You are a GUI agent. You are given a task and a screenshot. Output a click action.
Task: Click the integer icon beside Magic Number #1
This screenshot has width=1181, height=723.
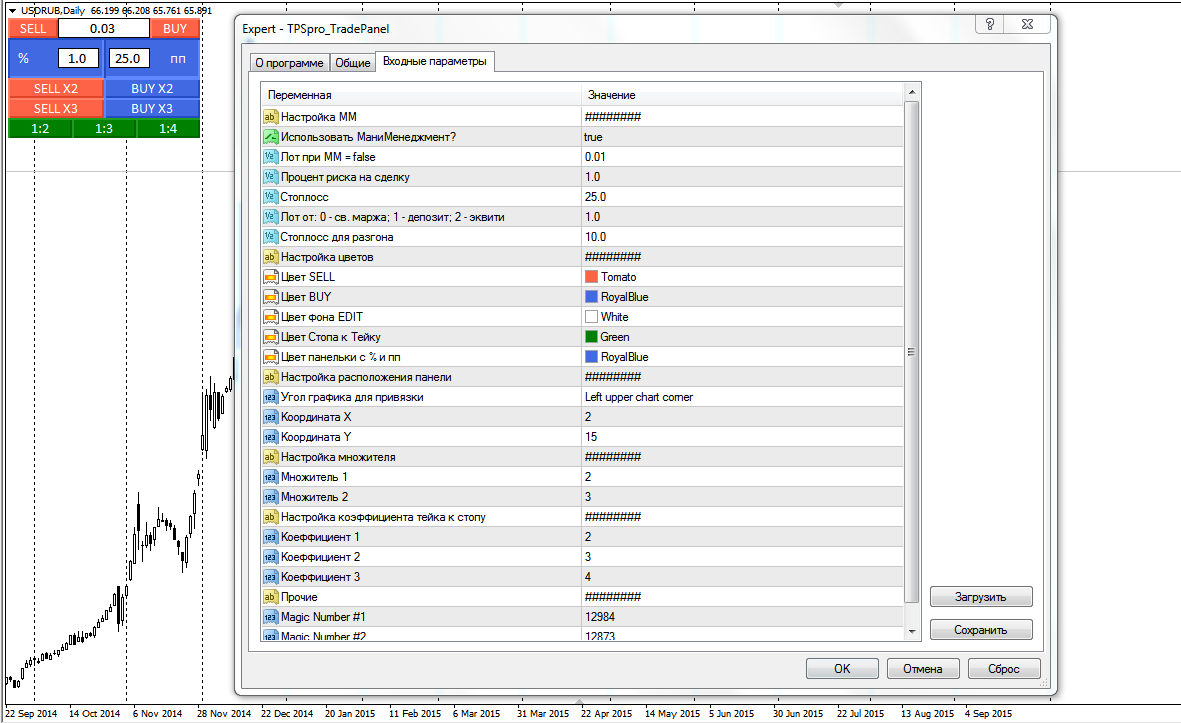[x=270, y=617]
